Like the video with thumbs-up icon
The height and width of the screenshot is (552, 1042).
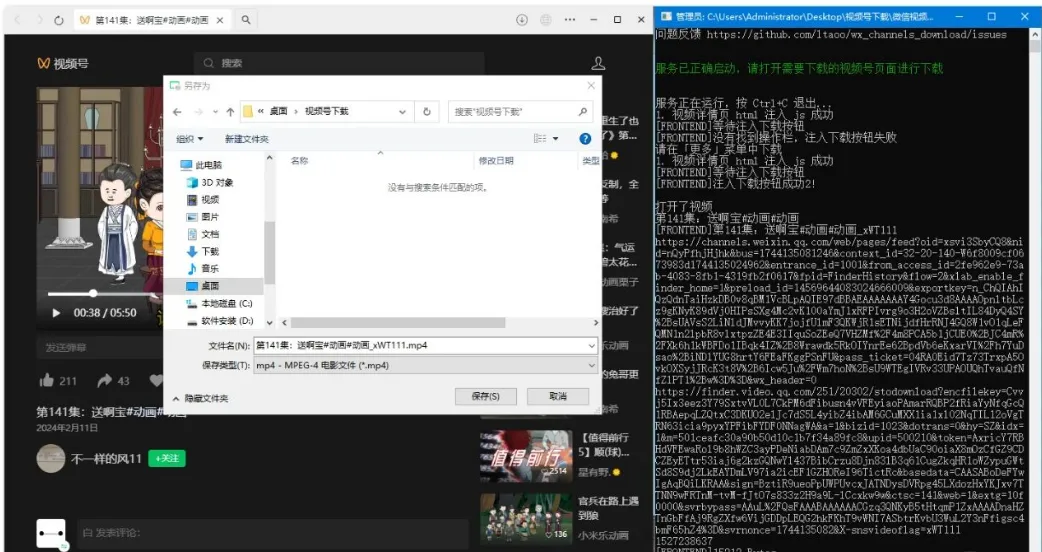tap(46, 381)
